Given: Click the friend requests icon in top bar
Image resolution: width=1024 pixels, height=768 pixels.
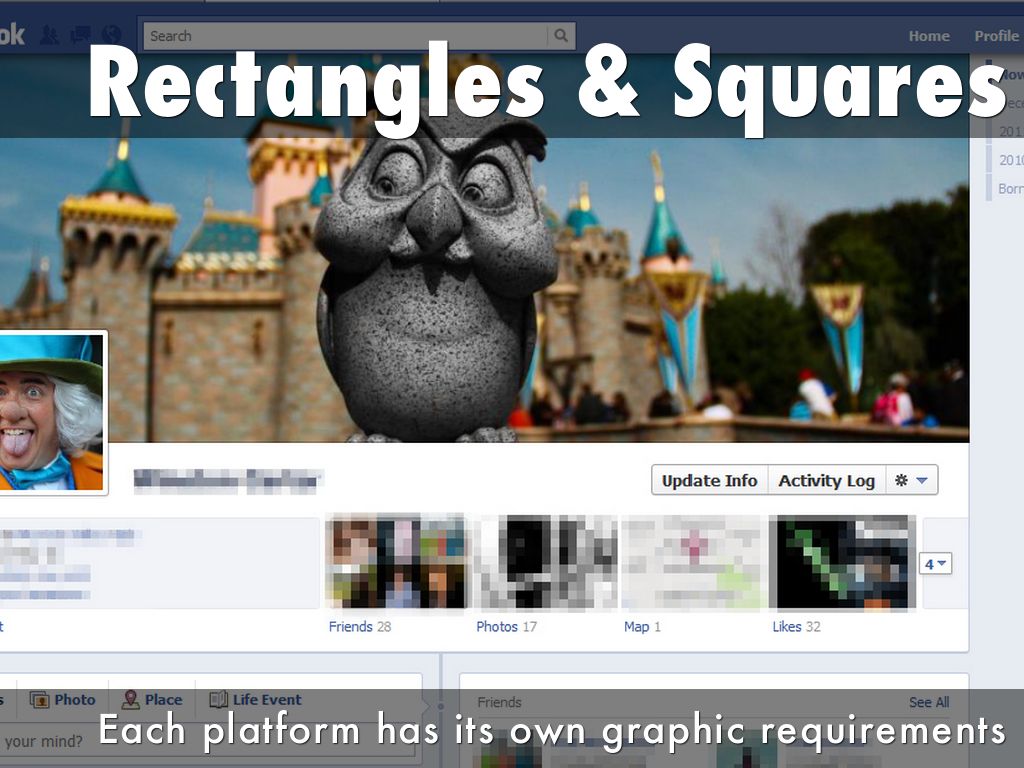Looking at the screenshot, I should [48, 36].
